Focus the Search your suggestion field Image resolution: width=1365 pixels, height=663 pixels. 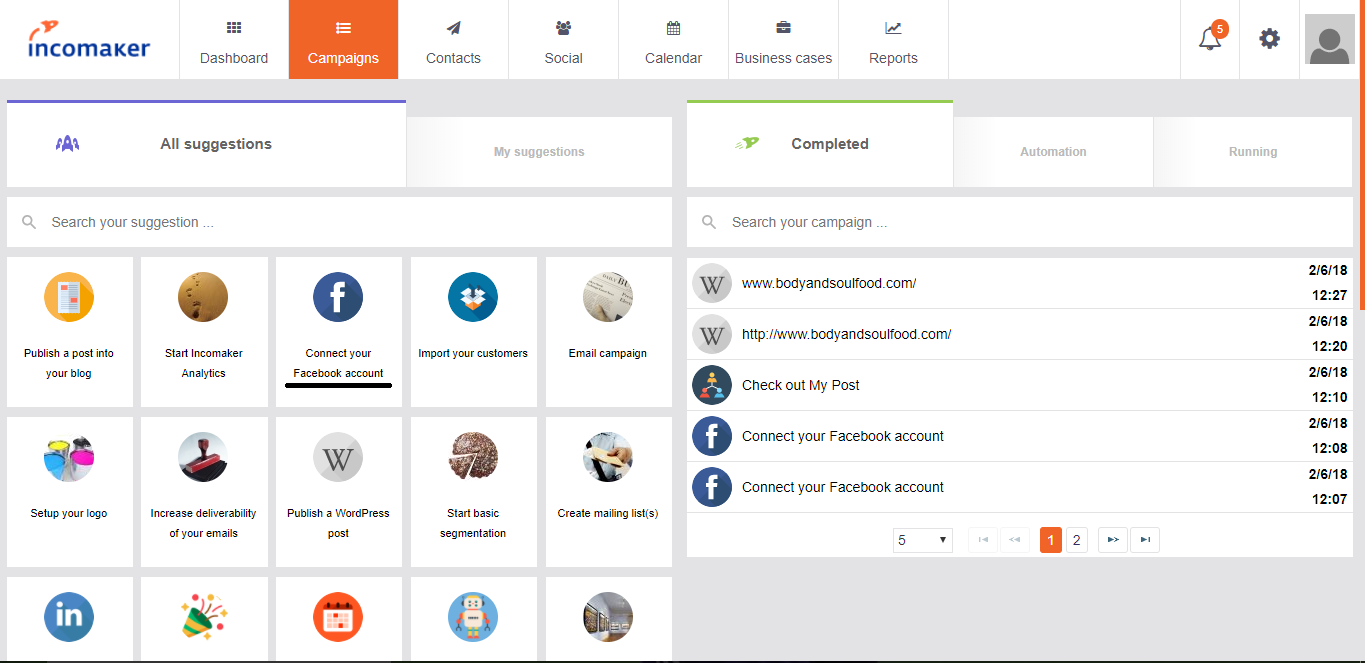(x=339, y=222)
